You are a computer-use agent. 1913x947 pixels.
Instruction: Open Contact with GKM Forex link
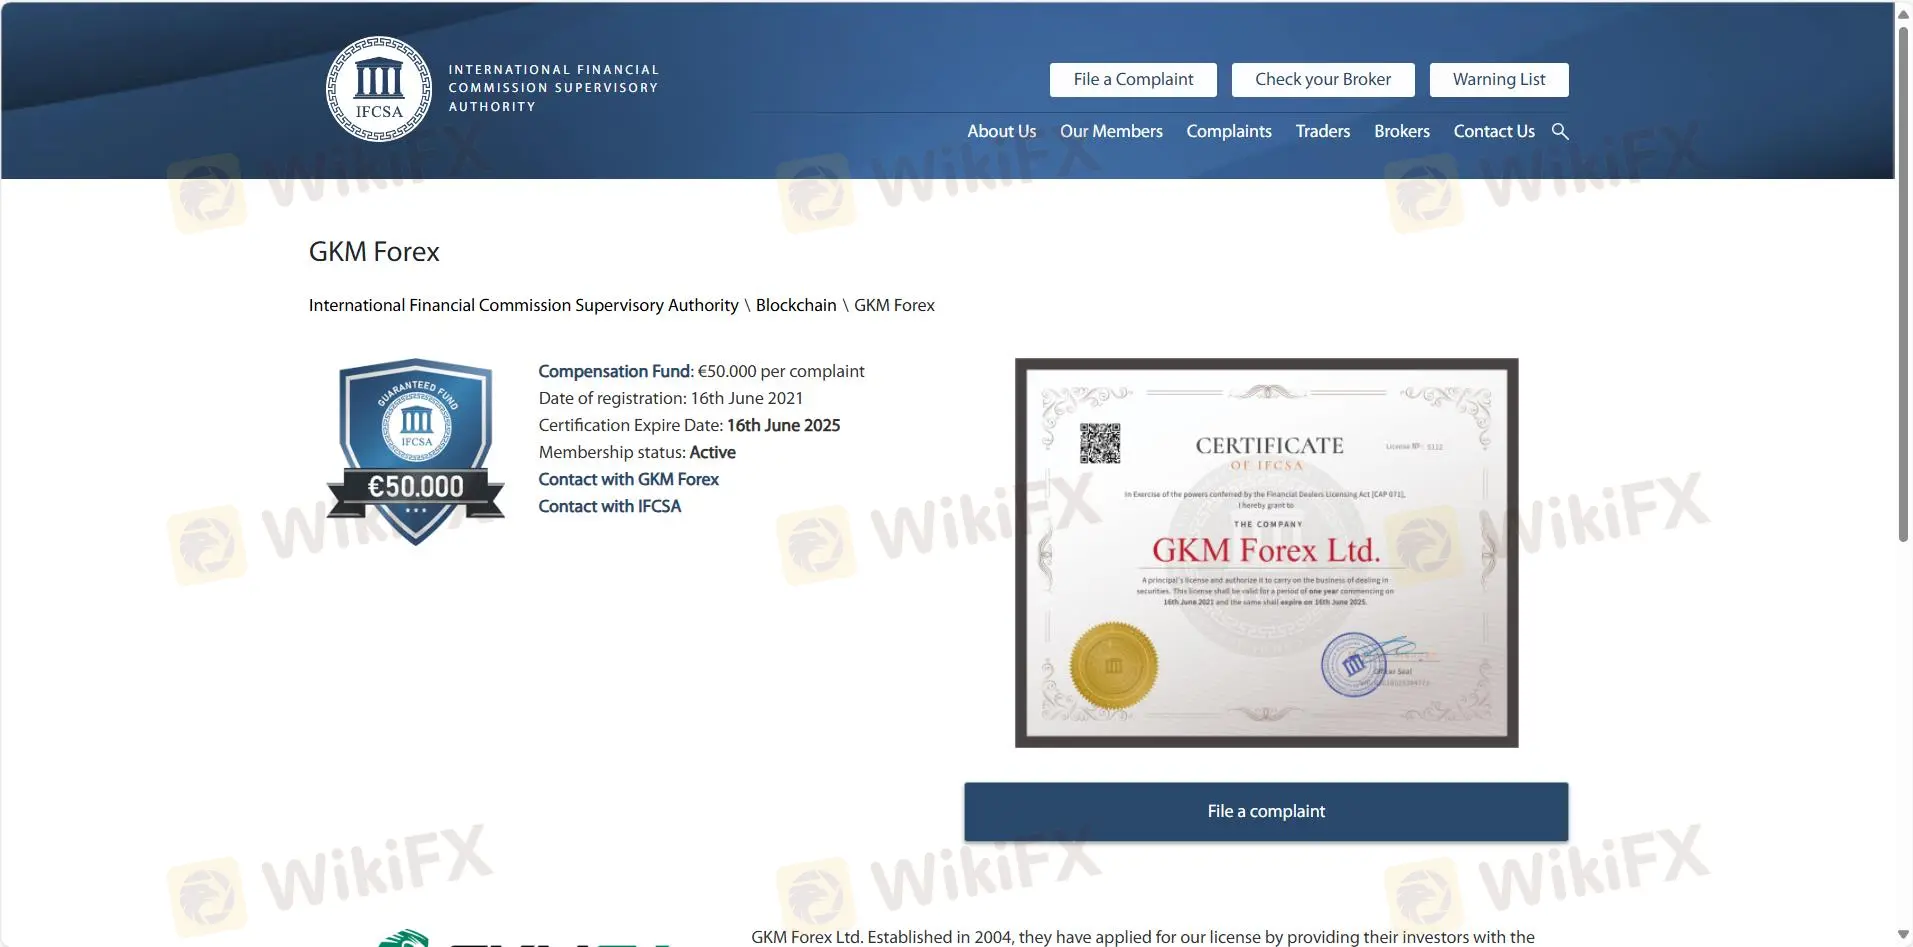628,479
